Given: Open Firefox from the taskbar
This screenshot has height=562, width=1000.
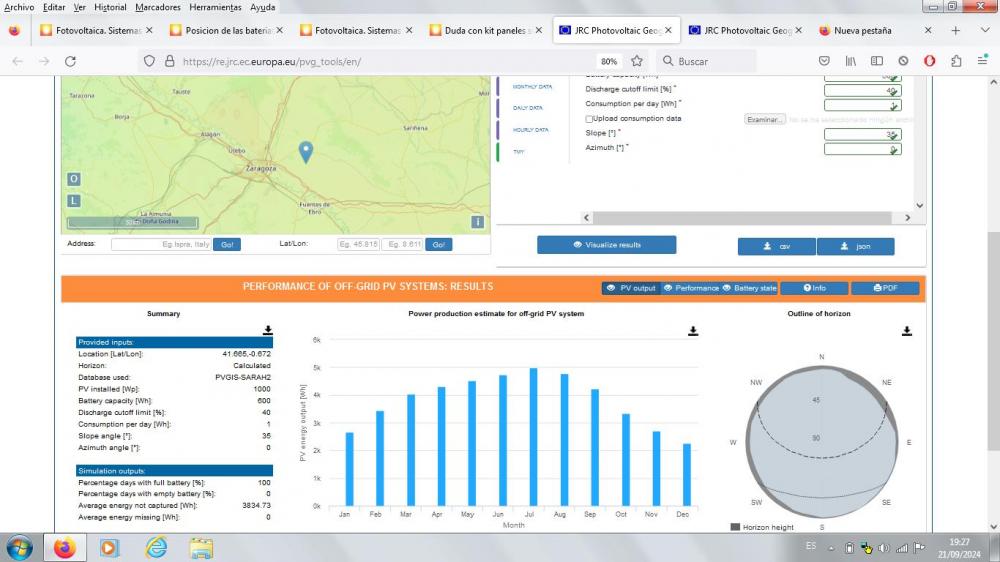Looking at the screenshot, I should [x=64, y=548].
